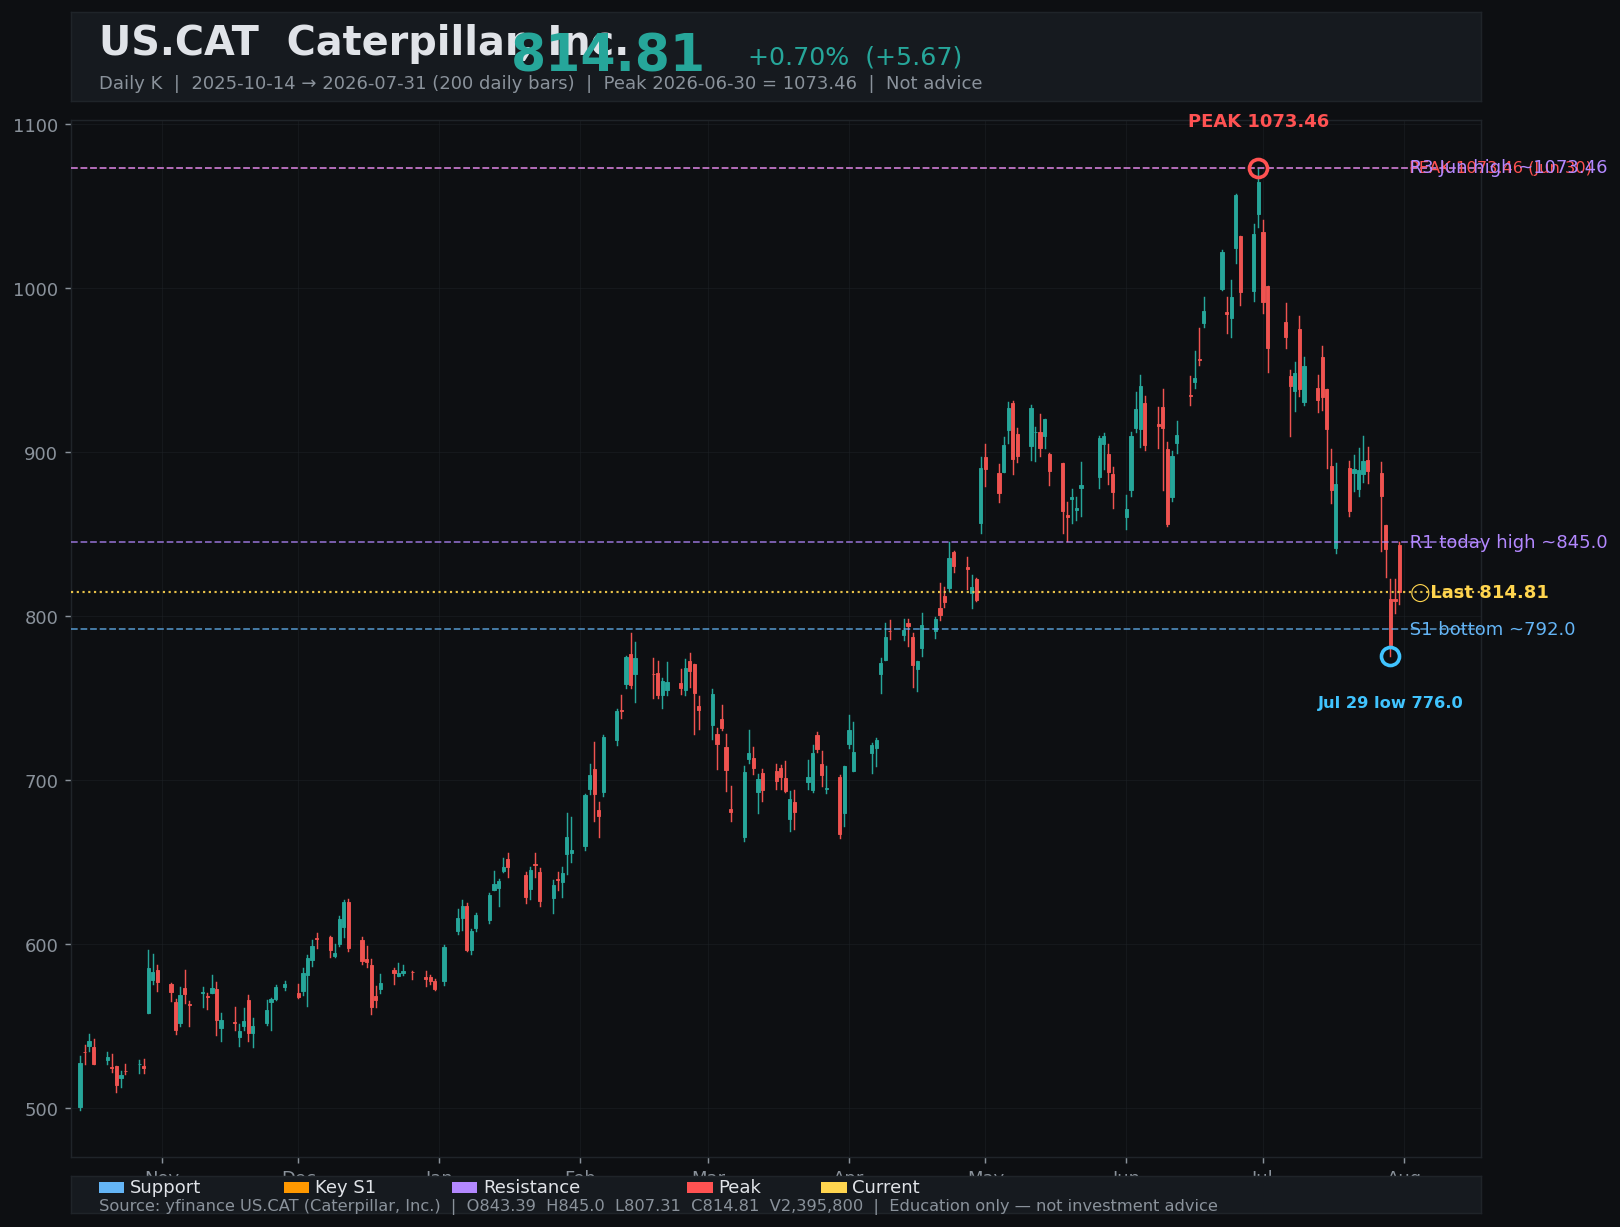1620x1227 pixels.
Task: Click the 1000 y-axis tick label
Action: pos(37,289)
